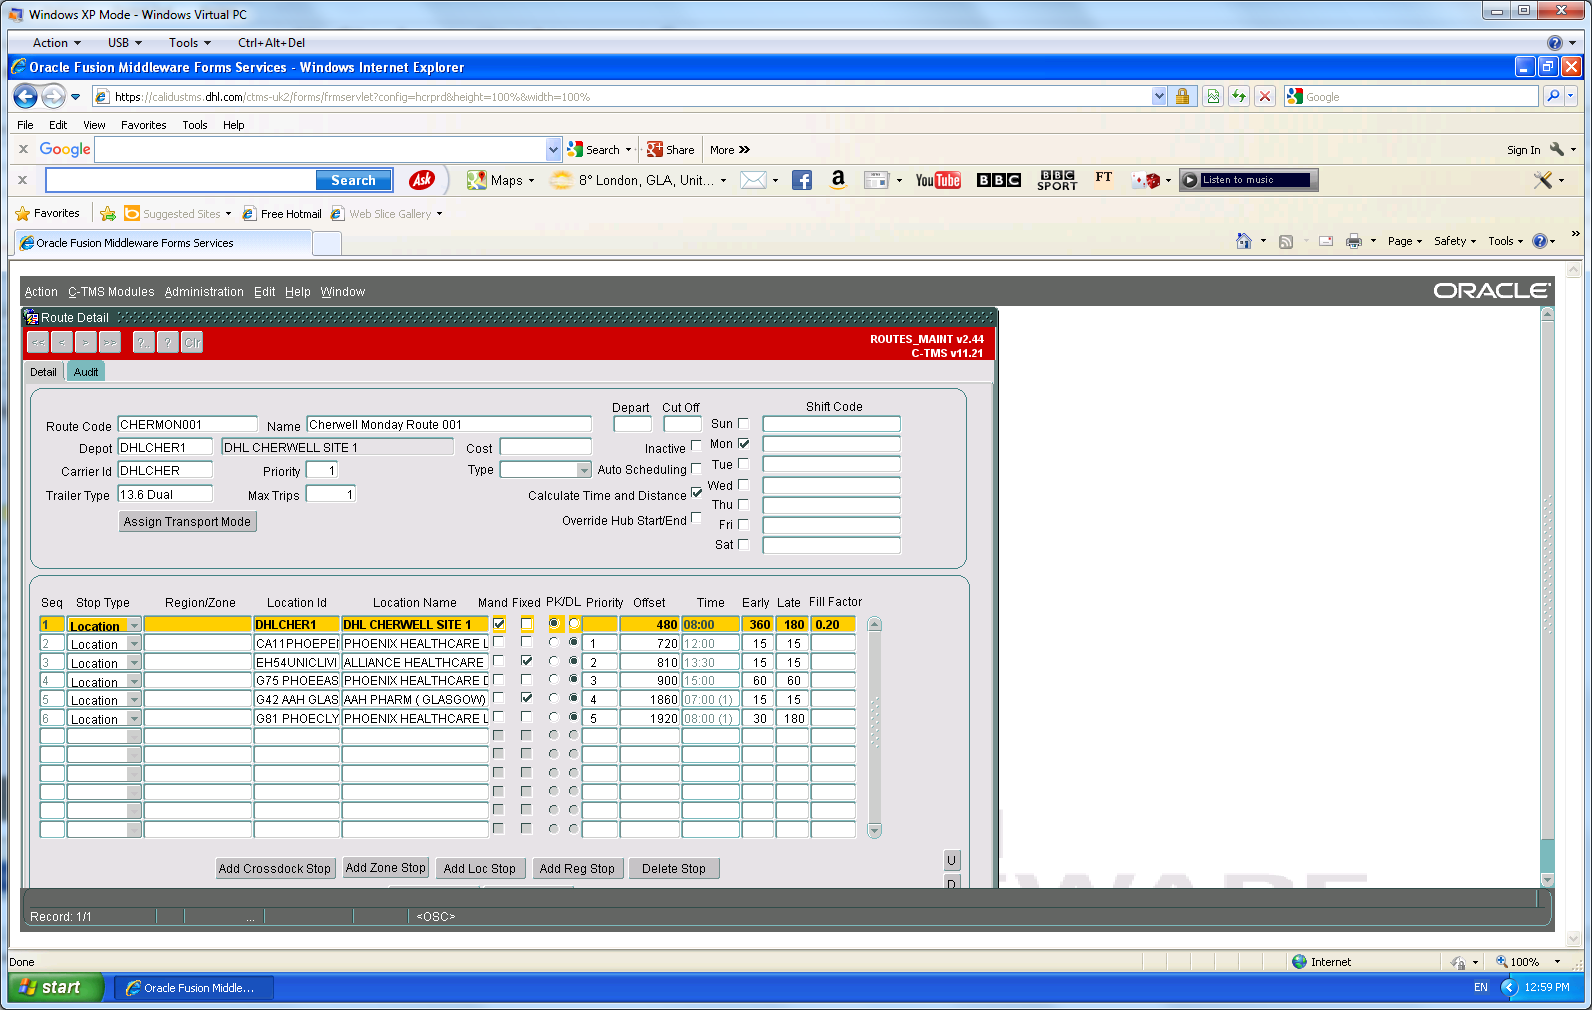Image resolution: width=1592 pixels, height=1010 pixels.
Task: Click the red Stop loading icon
Action: [x=1265, y=96]
